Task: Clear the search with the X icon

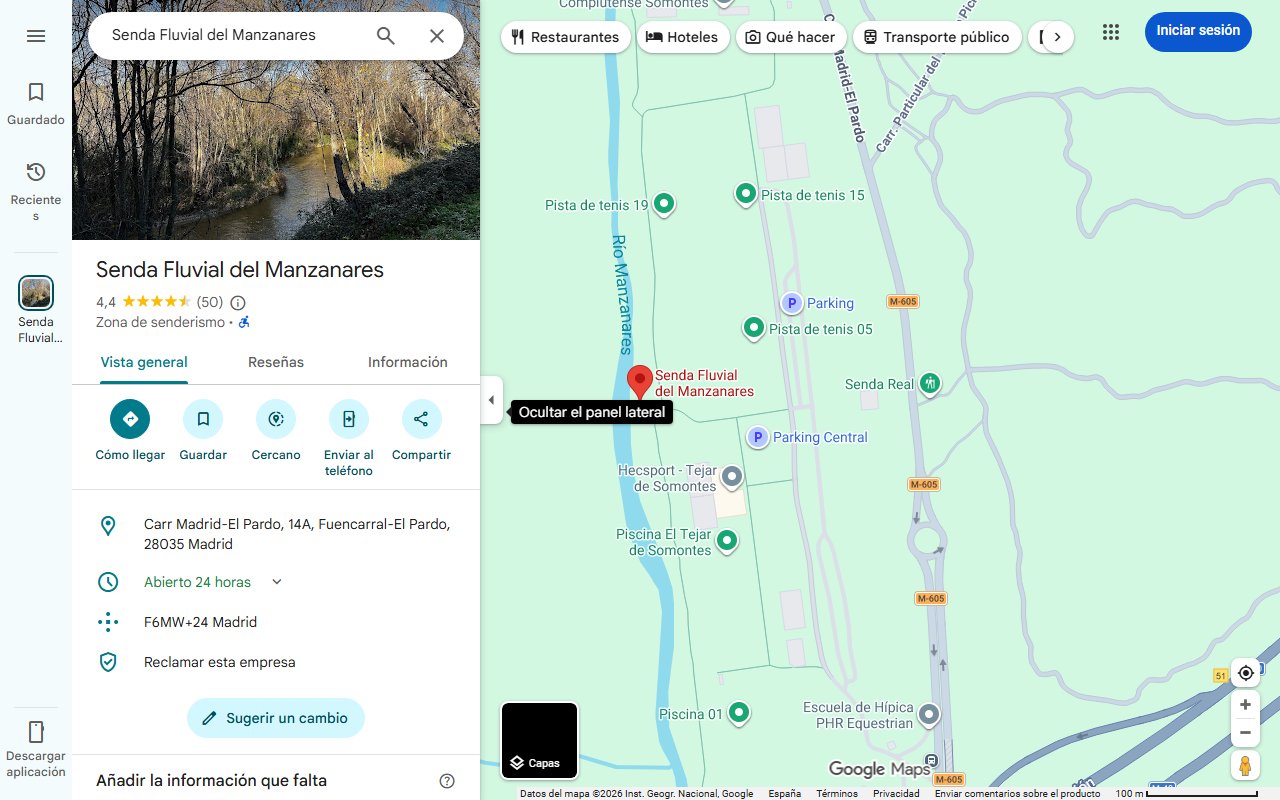Action: click(x=437, y=35)
